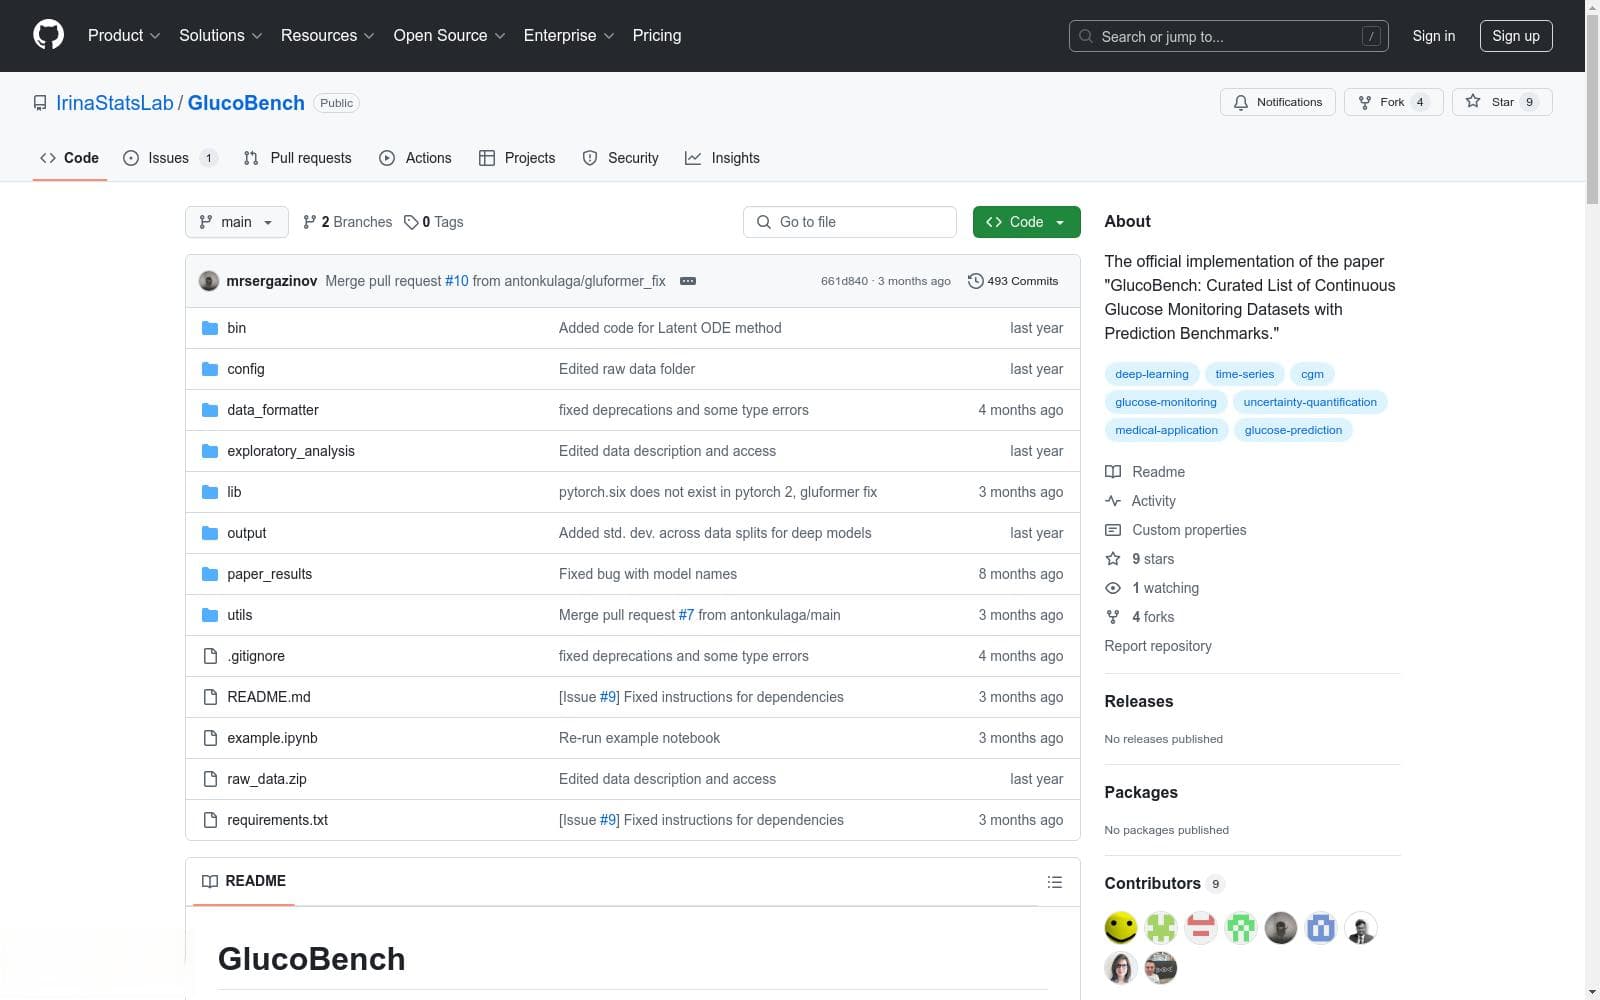1600x1000 pixels.
Task: Click the deep-learning topic tag
Action: (1152, 374)
